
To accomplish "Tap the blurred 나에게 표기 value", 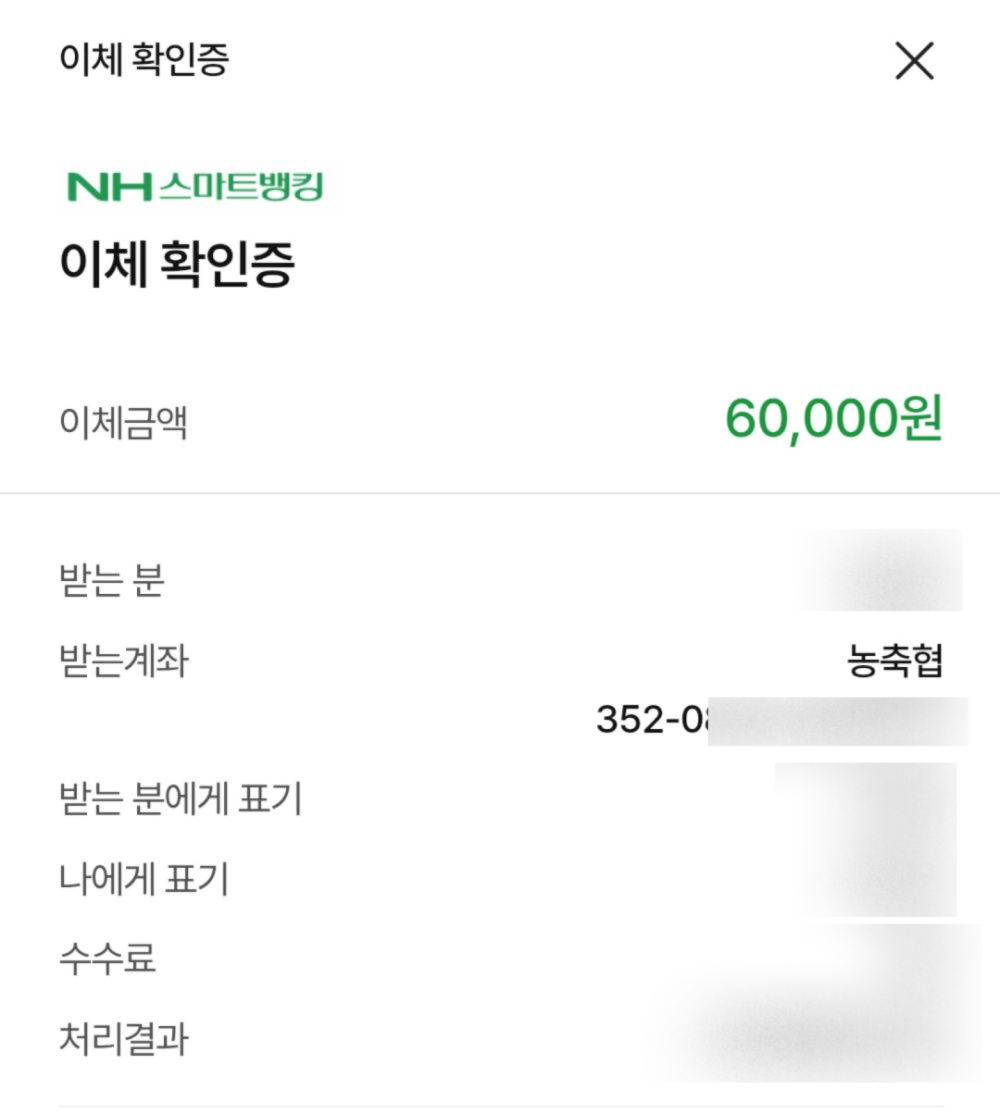I will (x=877, y=879).
